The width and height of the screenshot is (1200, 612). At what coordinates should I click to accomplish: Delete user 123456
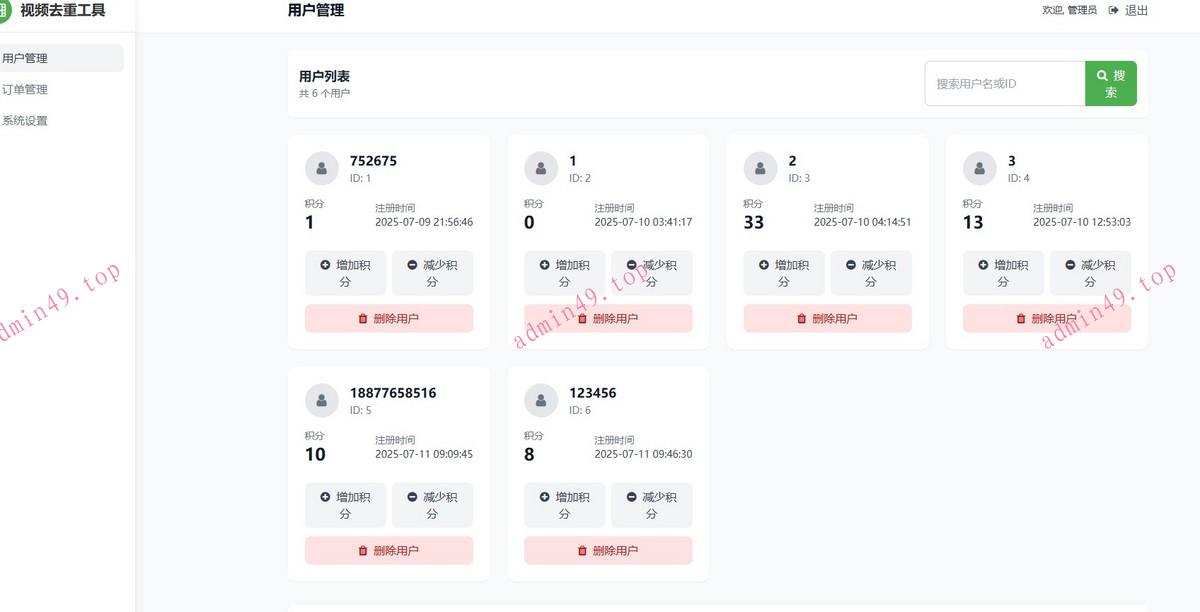point(608,550)
